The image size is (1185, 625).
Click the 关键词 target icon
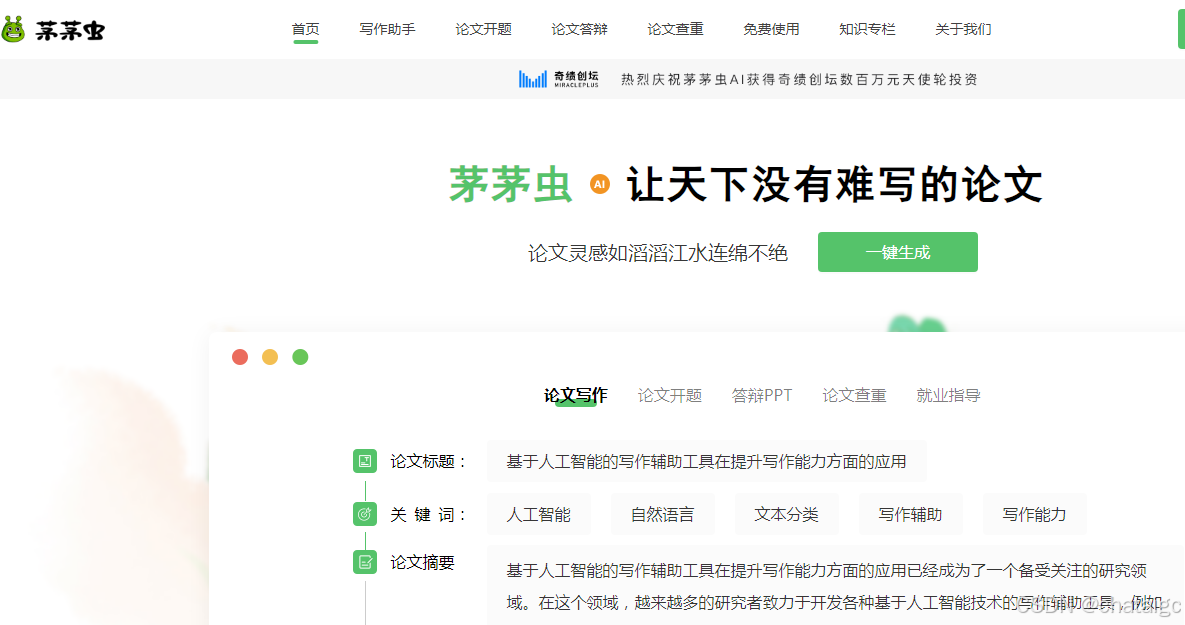[365, 515]
